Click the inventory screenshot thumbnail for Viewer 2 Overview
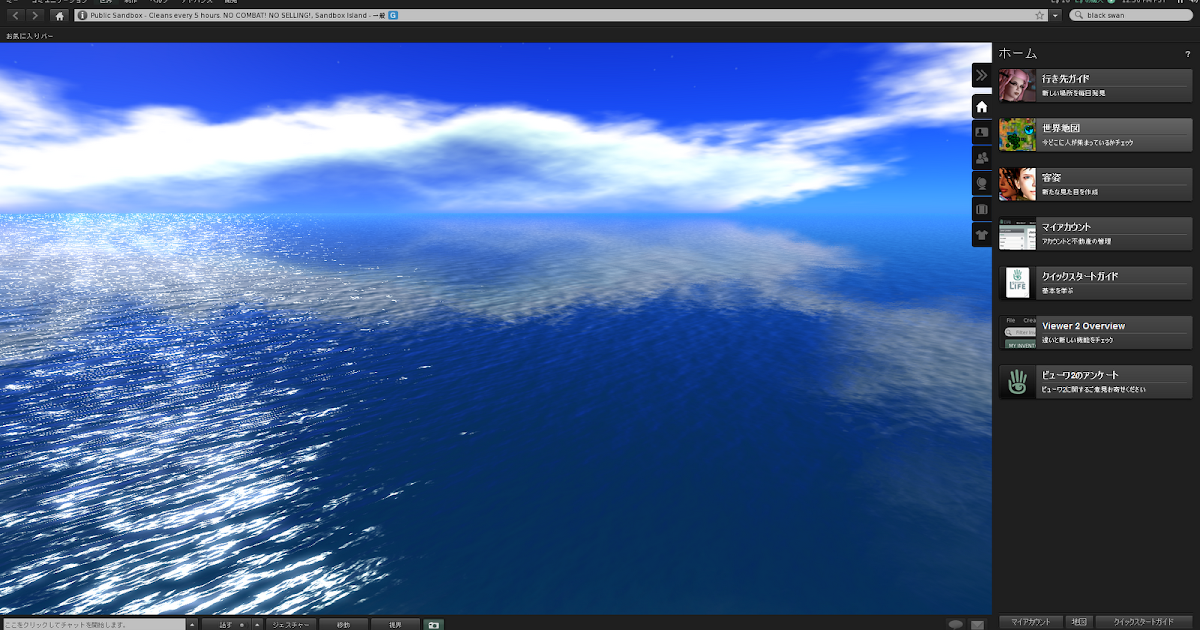 [x=1017, y=332]
